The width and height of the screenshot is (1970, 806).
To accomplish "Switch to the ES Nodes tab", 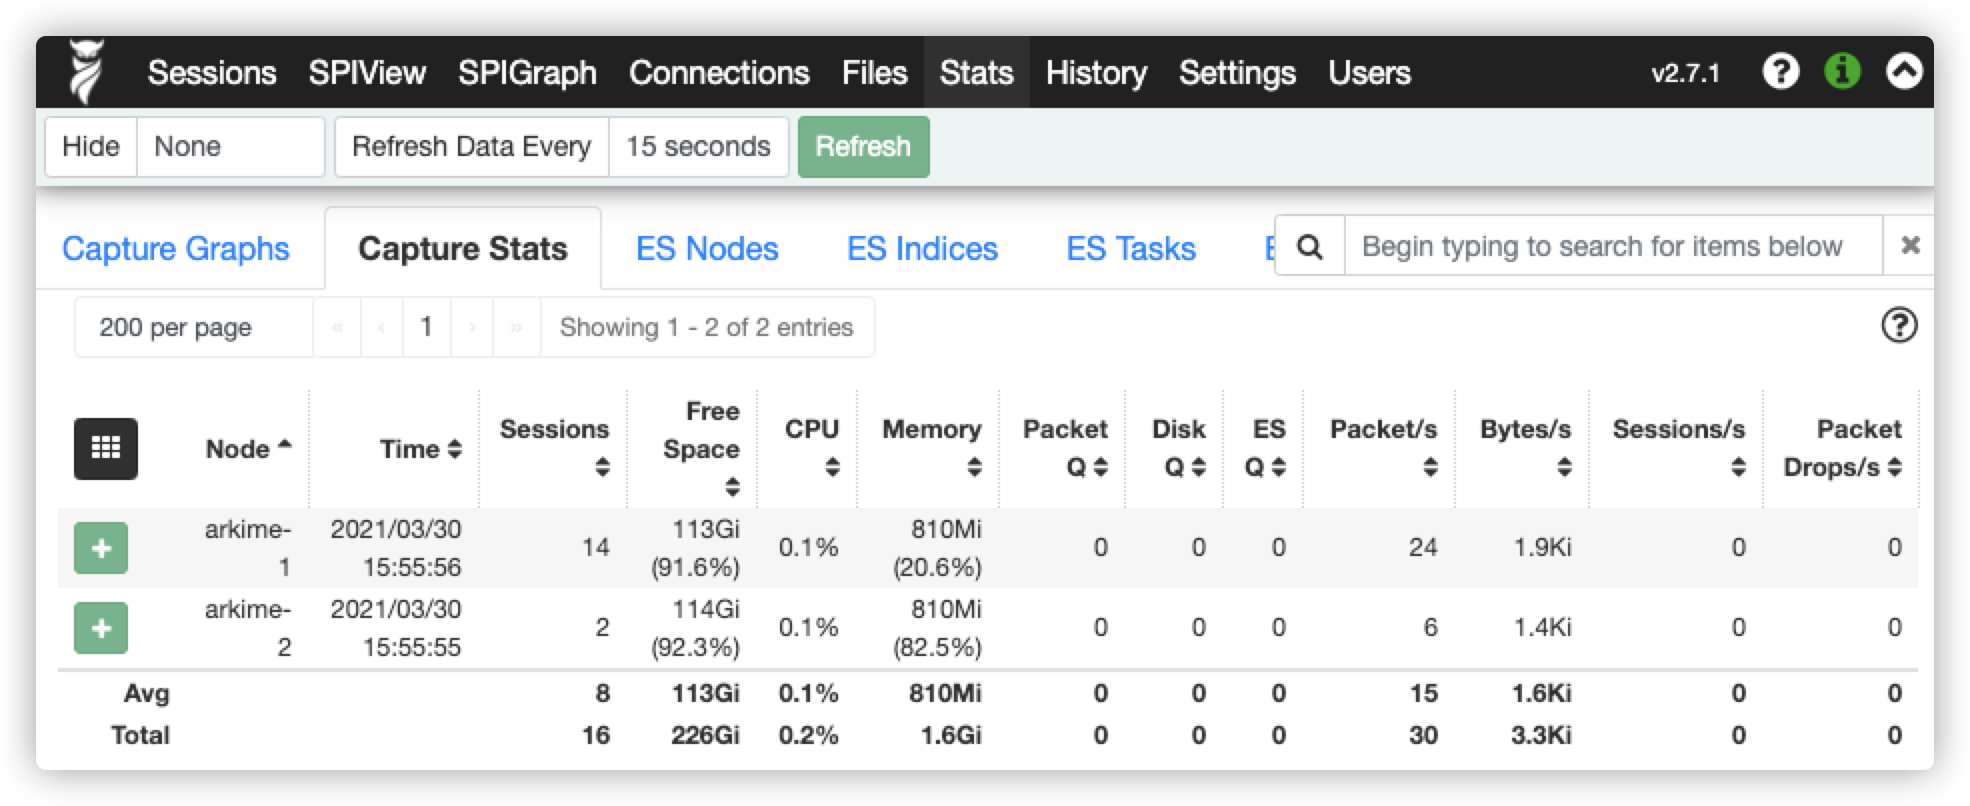I will [x=707, y=249].
